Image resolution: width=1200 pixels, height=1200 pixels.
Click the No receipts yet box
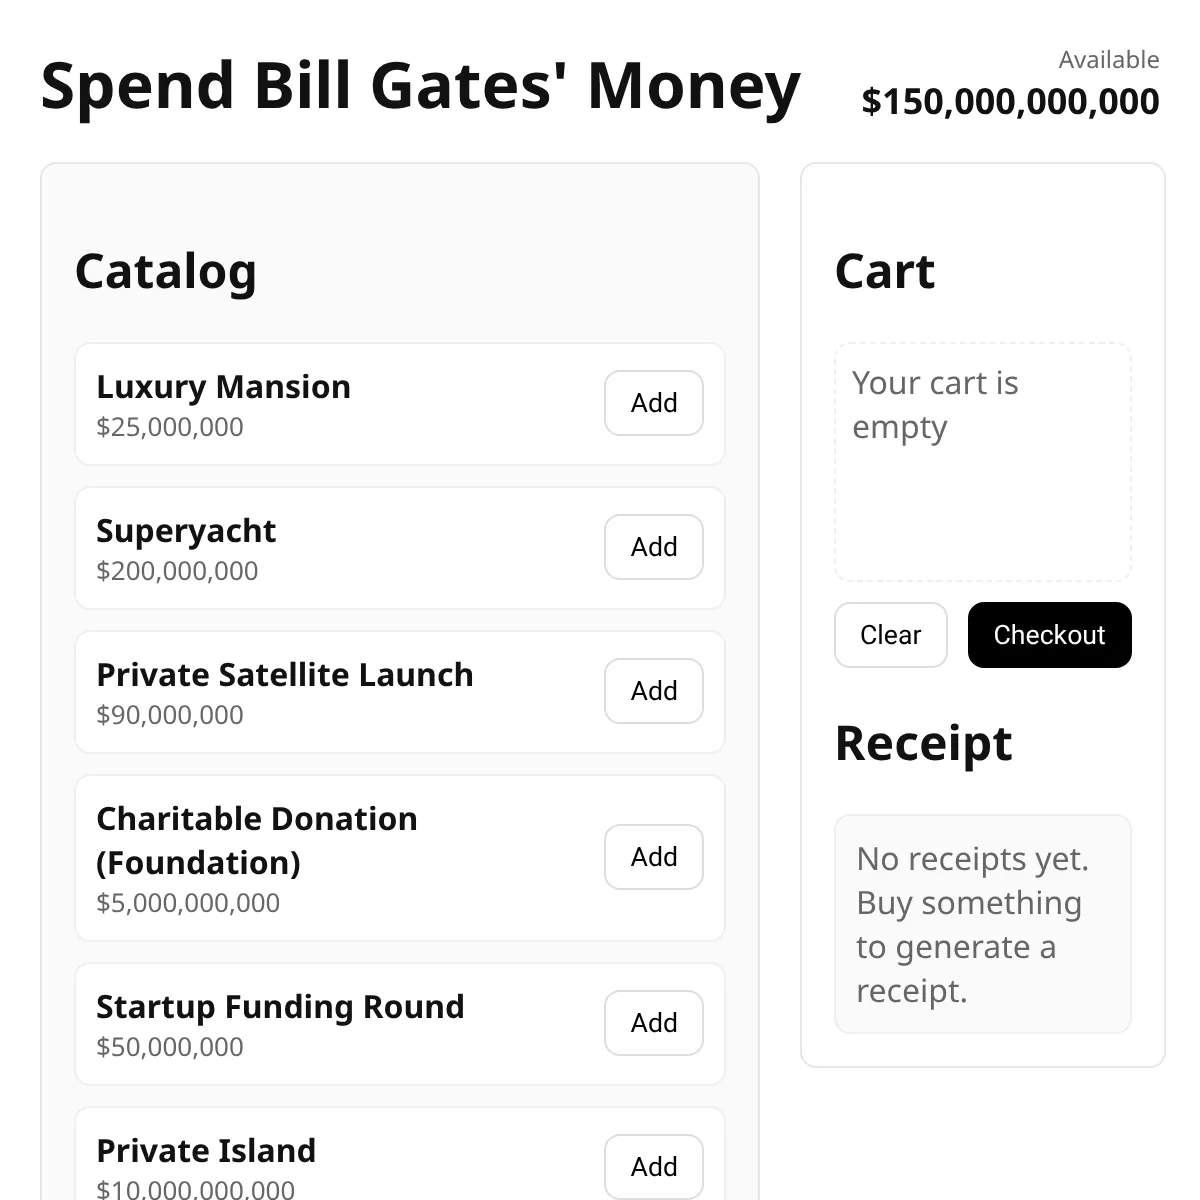(983, 924)
